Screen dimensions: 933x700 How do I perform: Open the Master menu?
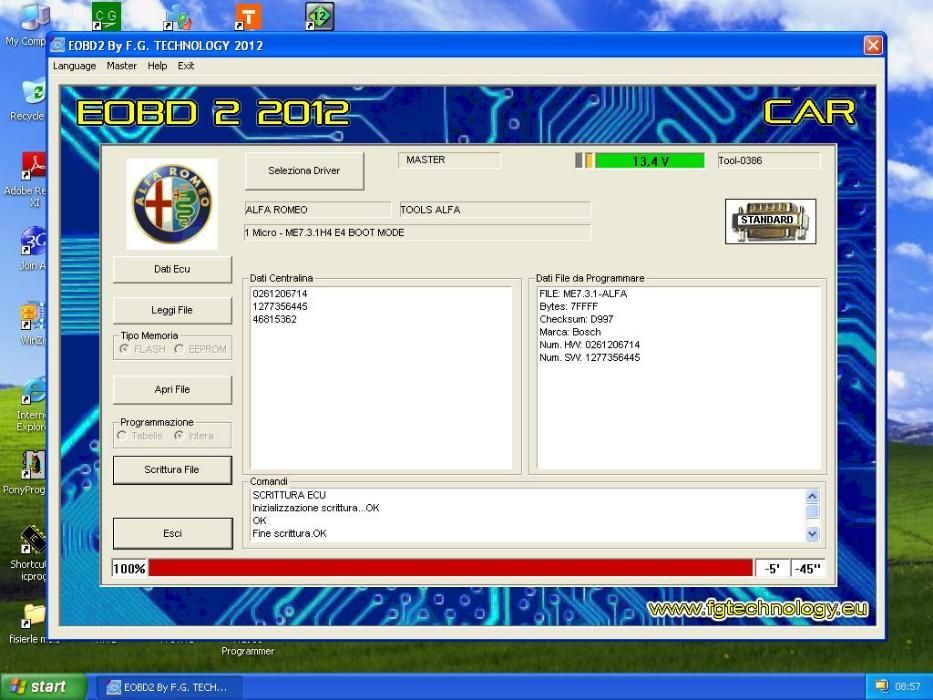click(122, 66)
